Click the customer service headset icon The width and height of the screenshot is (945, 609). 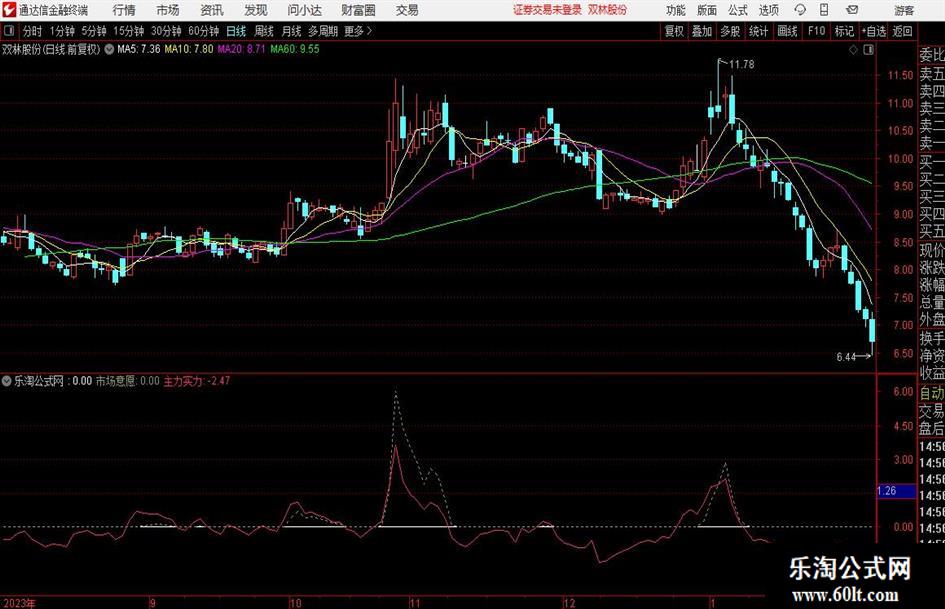tap(800, 10)
